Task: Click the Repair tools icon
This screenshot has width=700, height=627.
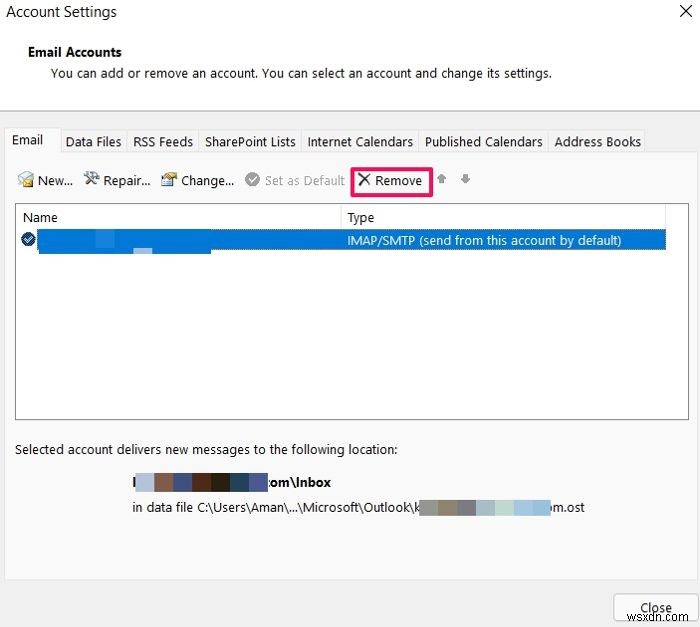Action: pos(92,179)
